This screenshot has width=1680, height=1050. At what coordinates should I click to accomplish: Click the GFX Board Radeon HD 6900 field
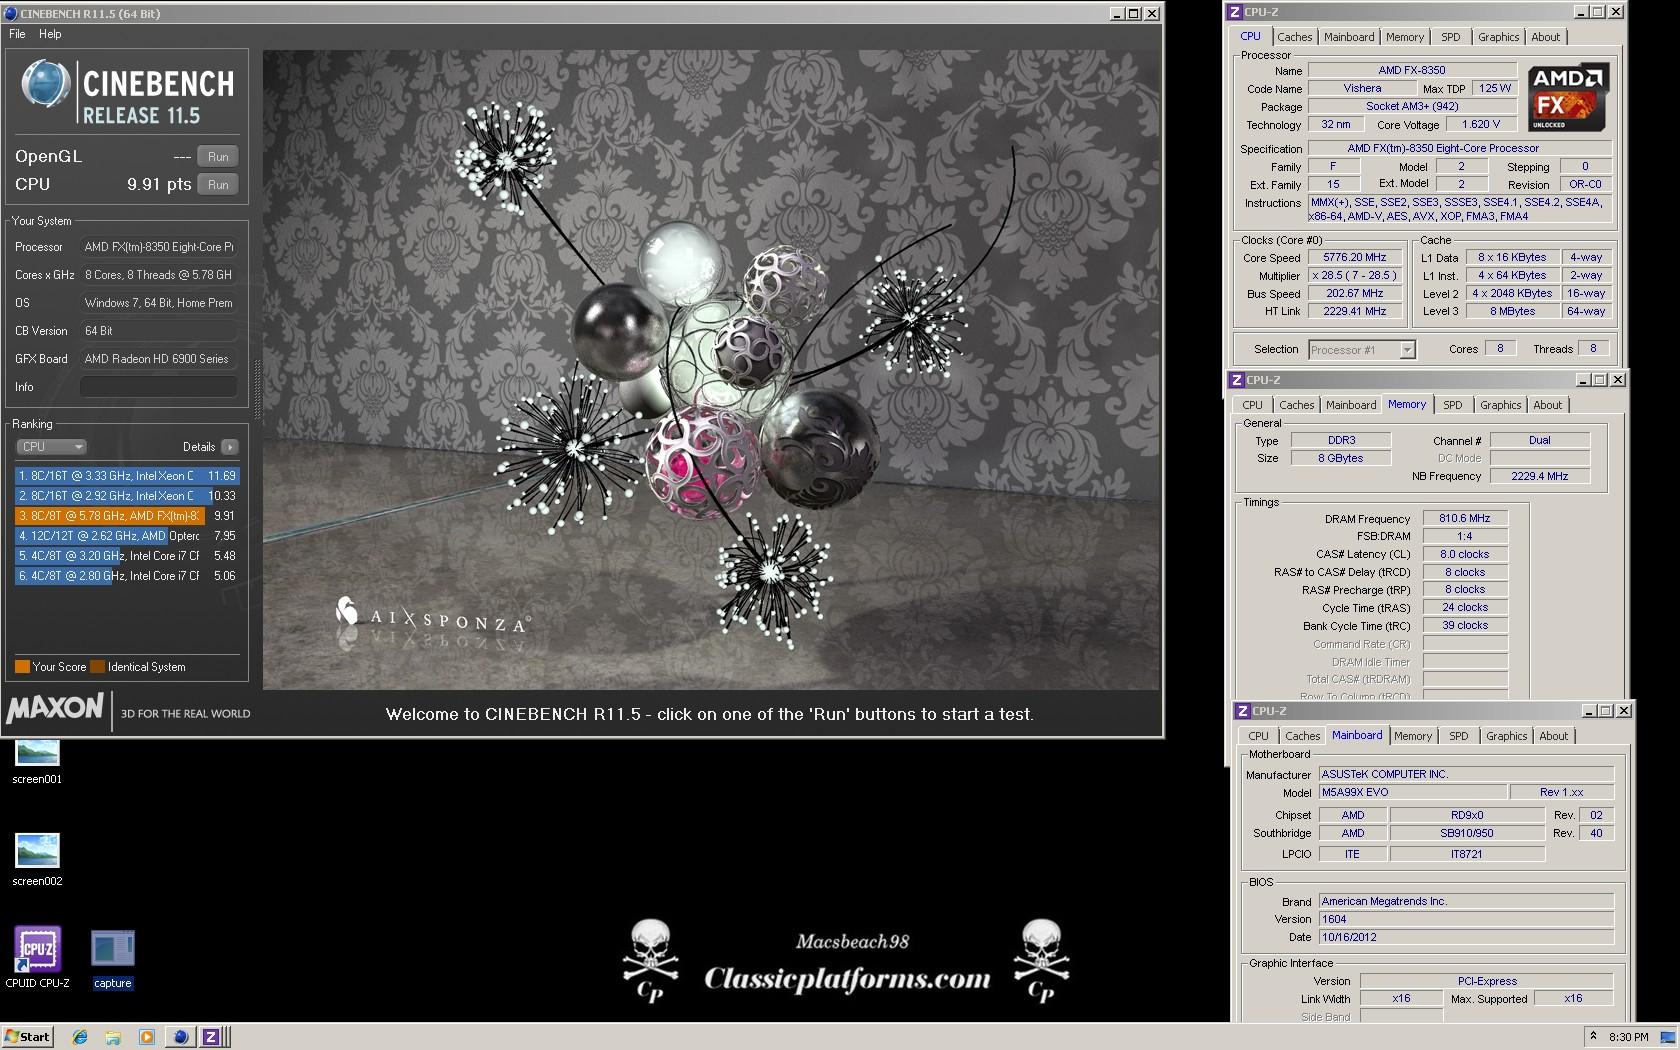[x=159, y=359]
